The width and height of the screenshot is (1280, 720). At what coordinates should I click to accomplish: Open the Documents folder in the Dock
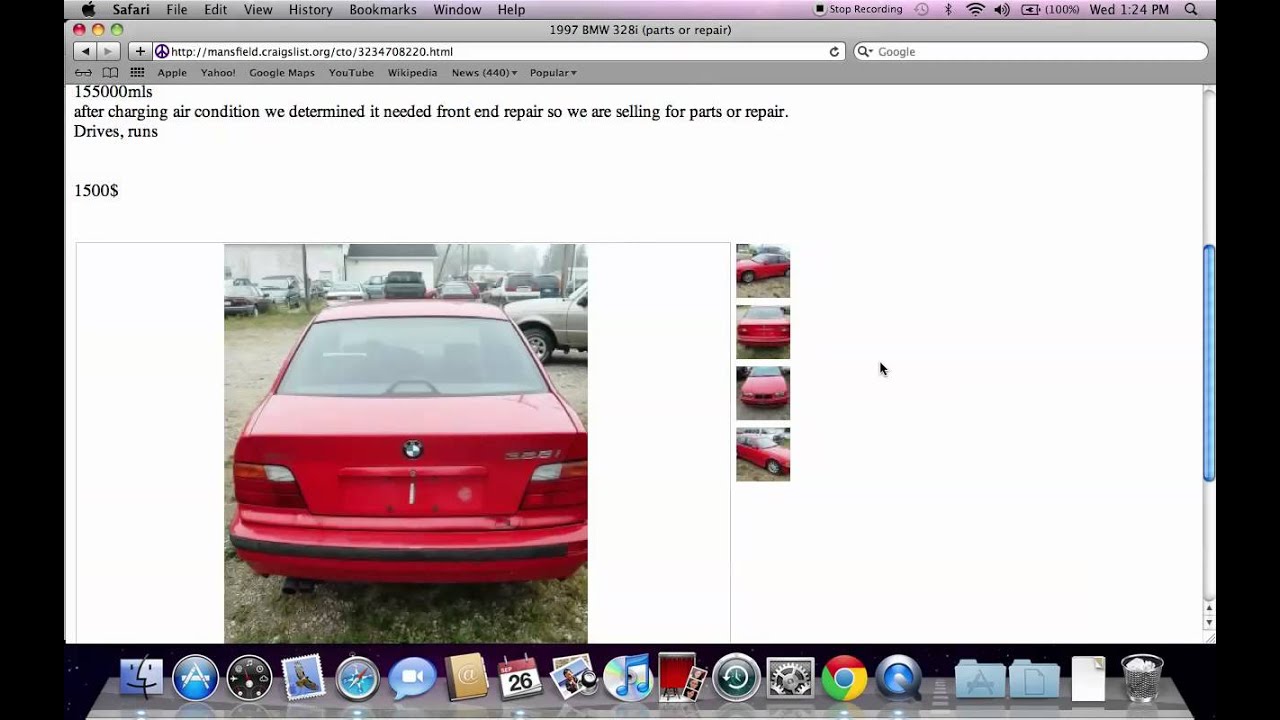[x=1034, y=679]
